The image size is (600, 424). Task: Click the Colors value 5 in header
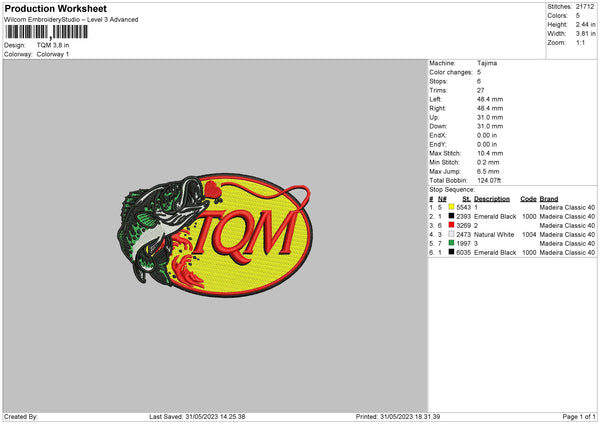(x=578, y=16)
